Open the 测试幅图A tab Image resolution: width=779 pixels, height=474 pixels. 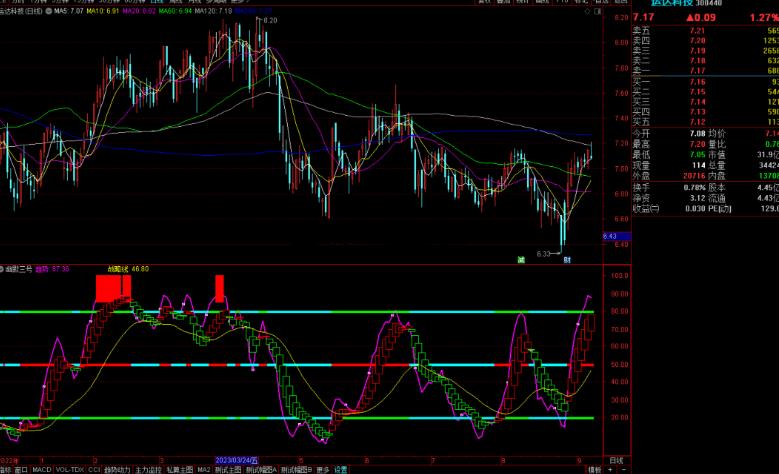[261, 470]
